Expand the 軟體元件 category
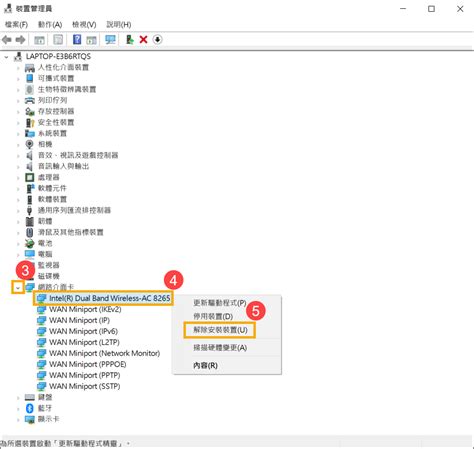 tap(18, 189)
